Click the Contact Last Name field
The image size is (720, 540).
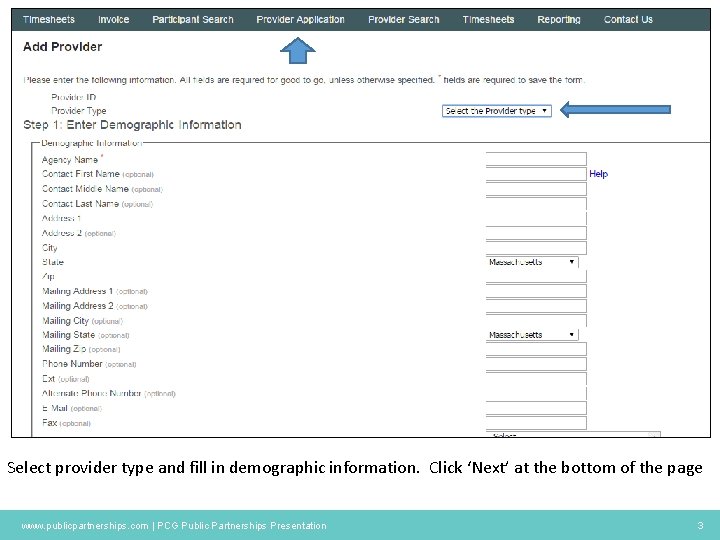[x=536, y=203]
